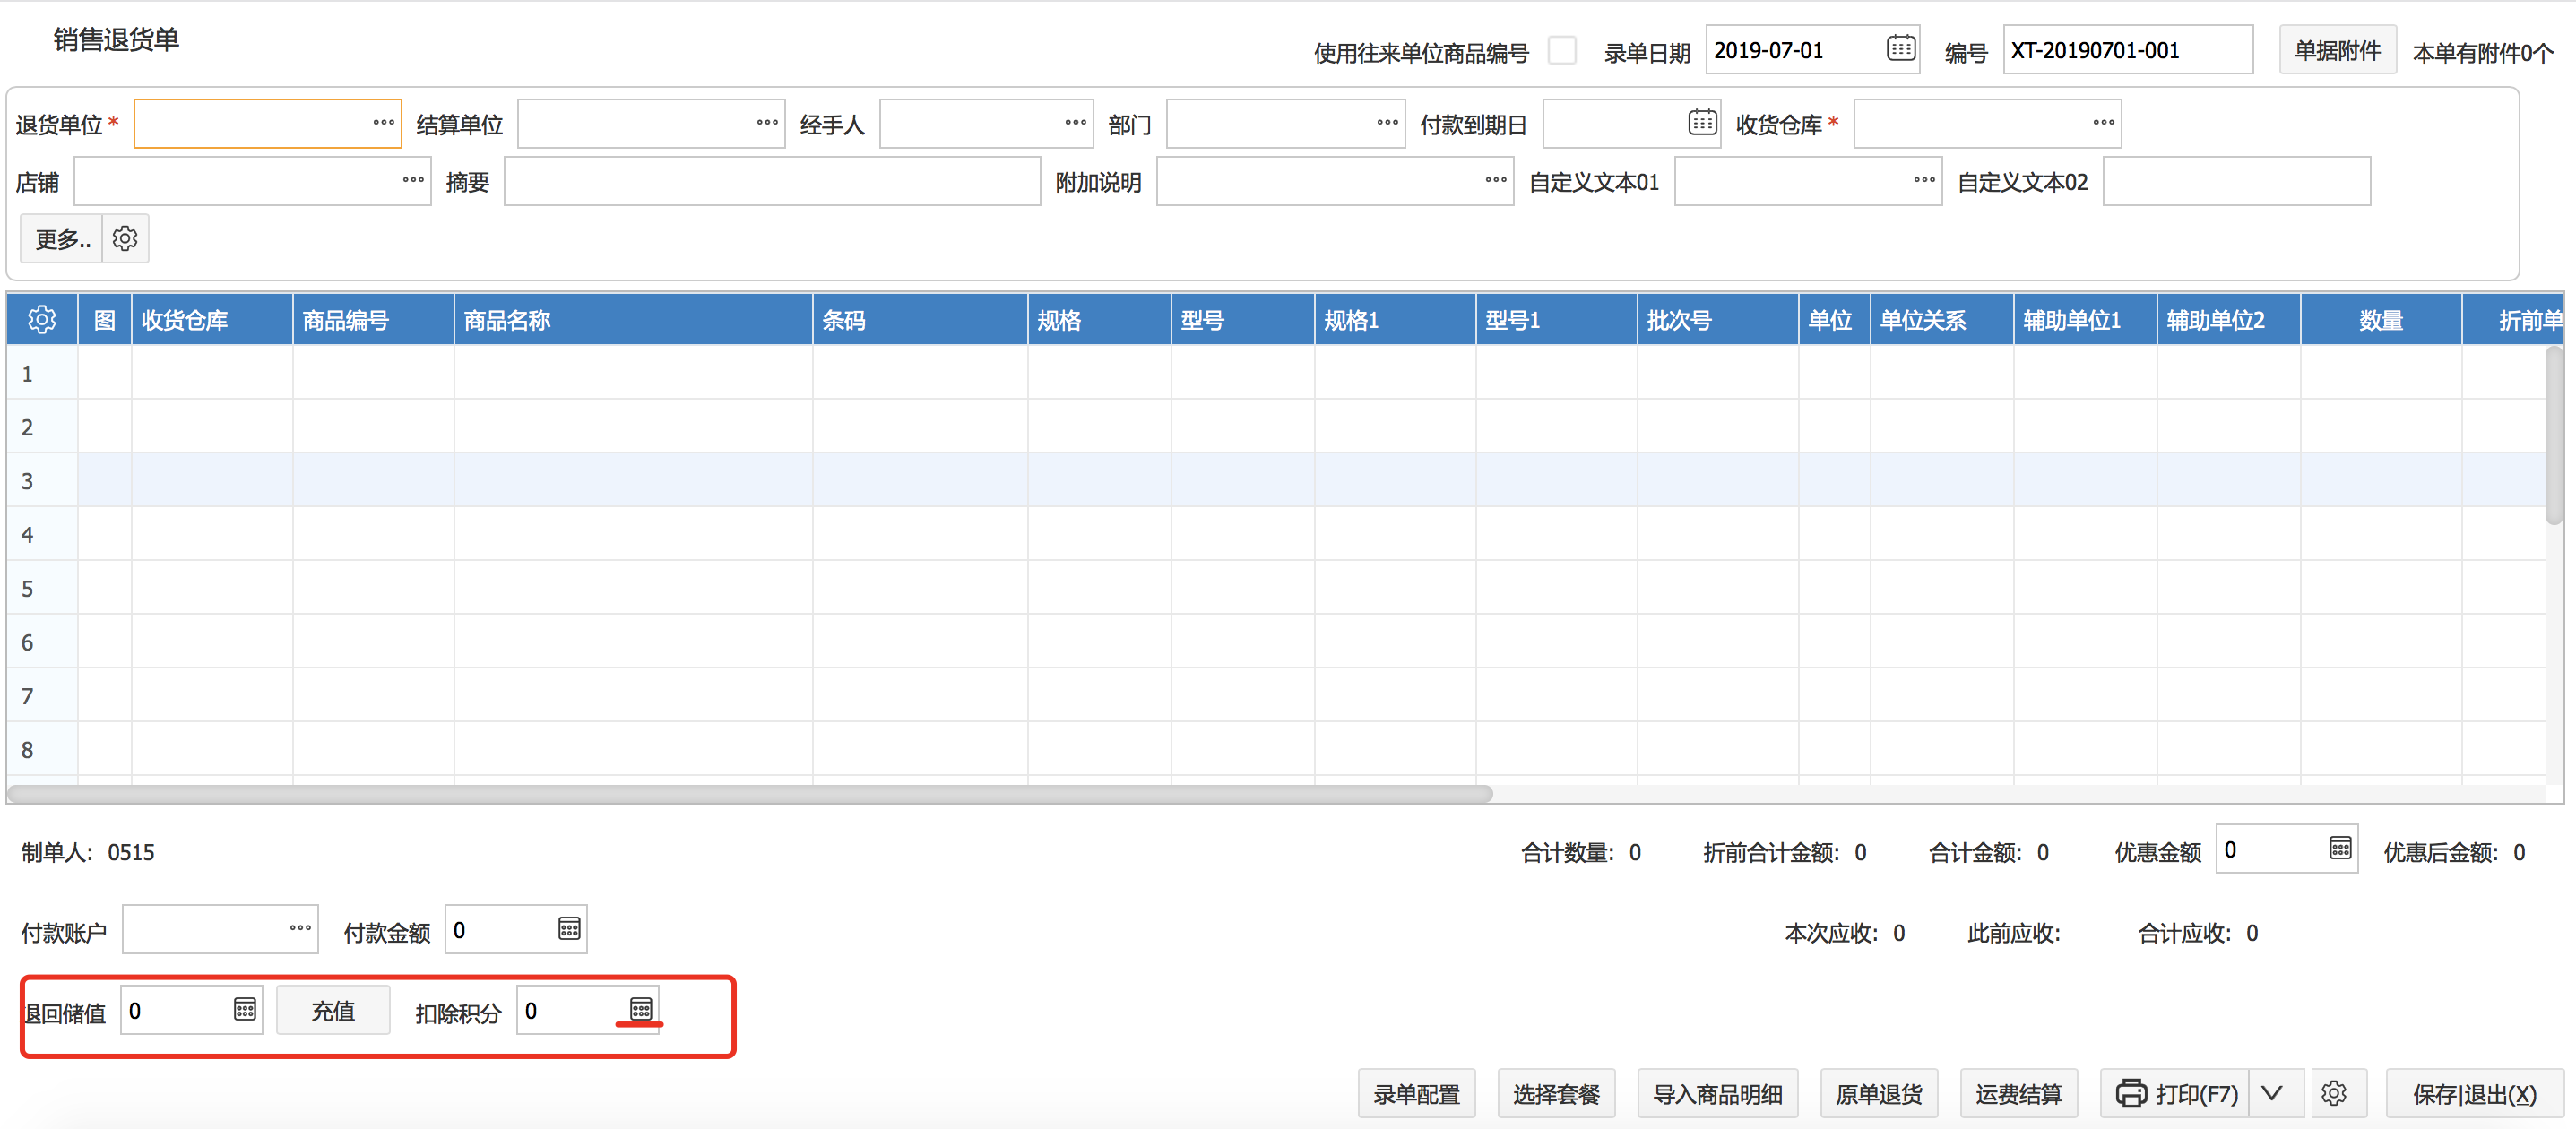
Task: Click the ellipsis in 附加说明 field
Action: [1496, 180]
